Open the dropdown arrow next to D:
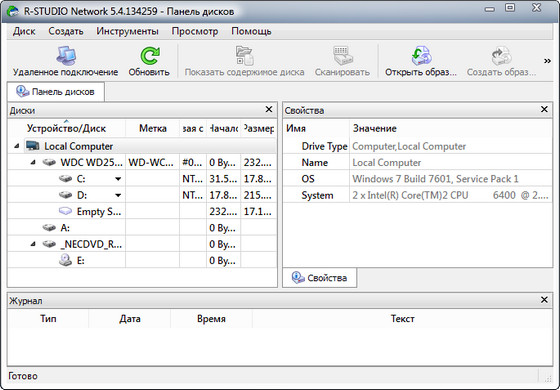This screenshot has width=560, height=390. click(118, 195)
